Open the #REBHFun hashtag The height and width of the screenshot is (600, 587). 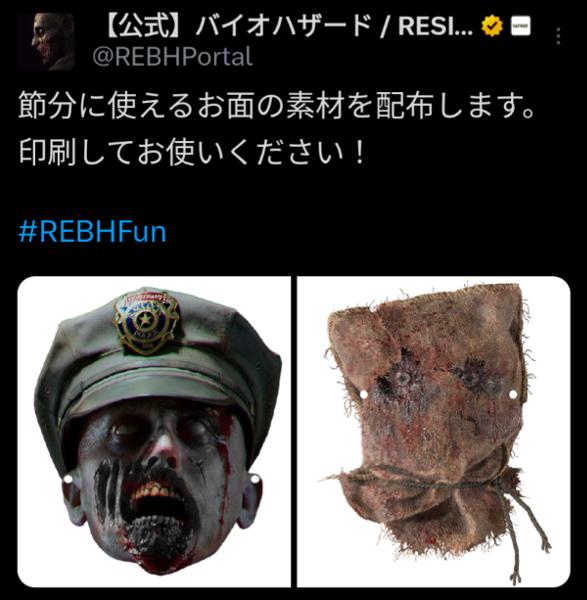[x=92, y=232]
